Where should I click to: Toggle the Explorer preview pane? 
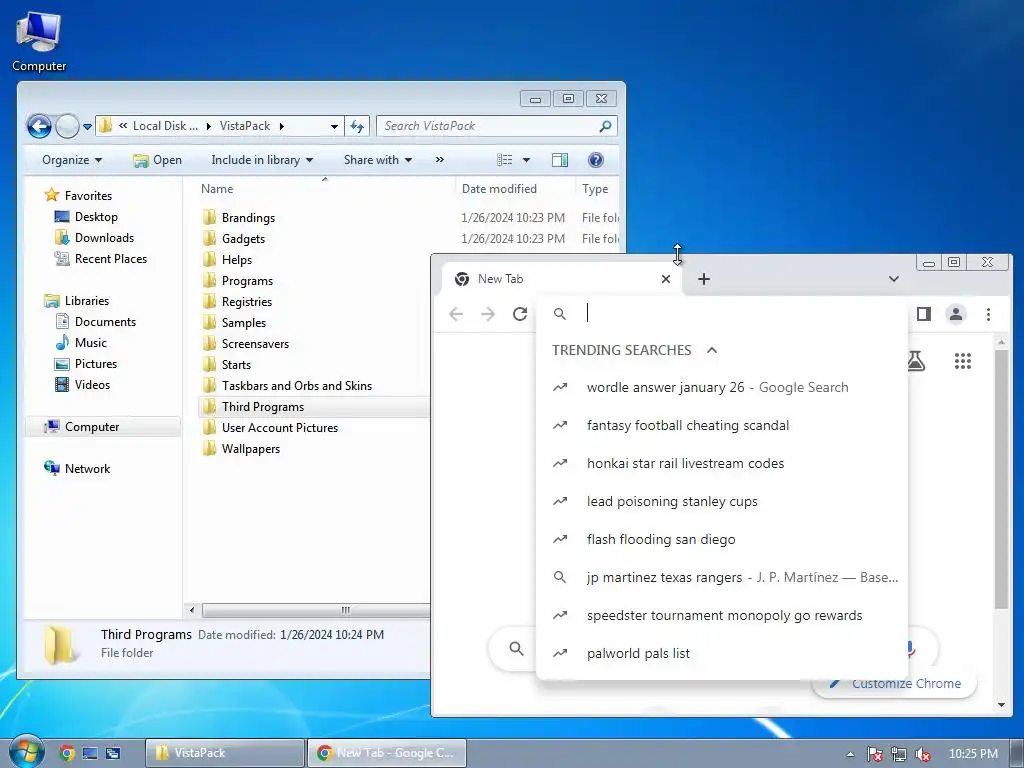click(x=560, y=160)
